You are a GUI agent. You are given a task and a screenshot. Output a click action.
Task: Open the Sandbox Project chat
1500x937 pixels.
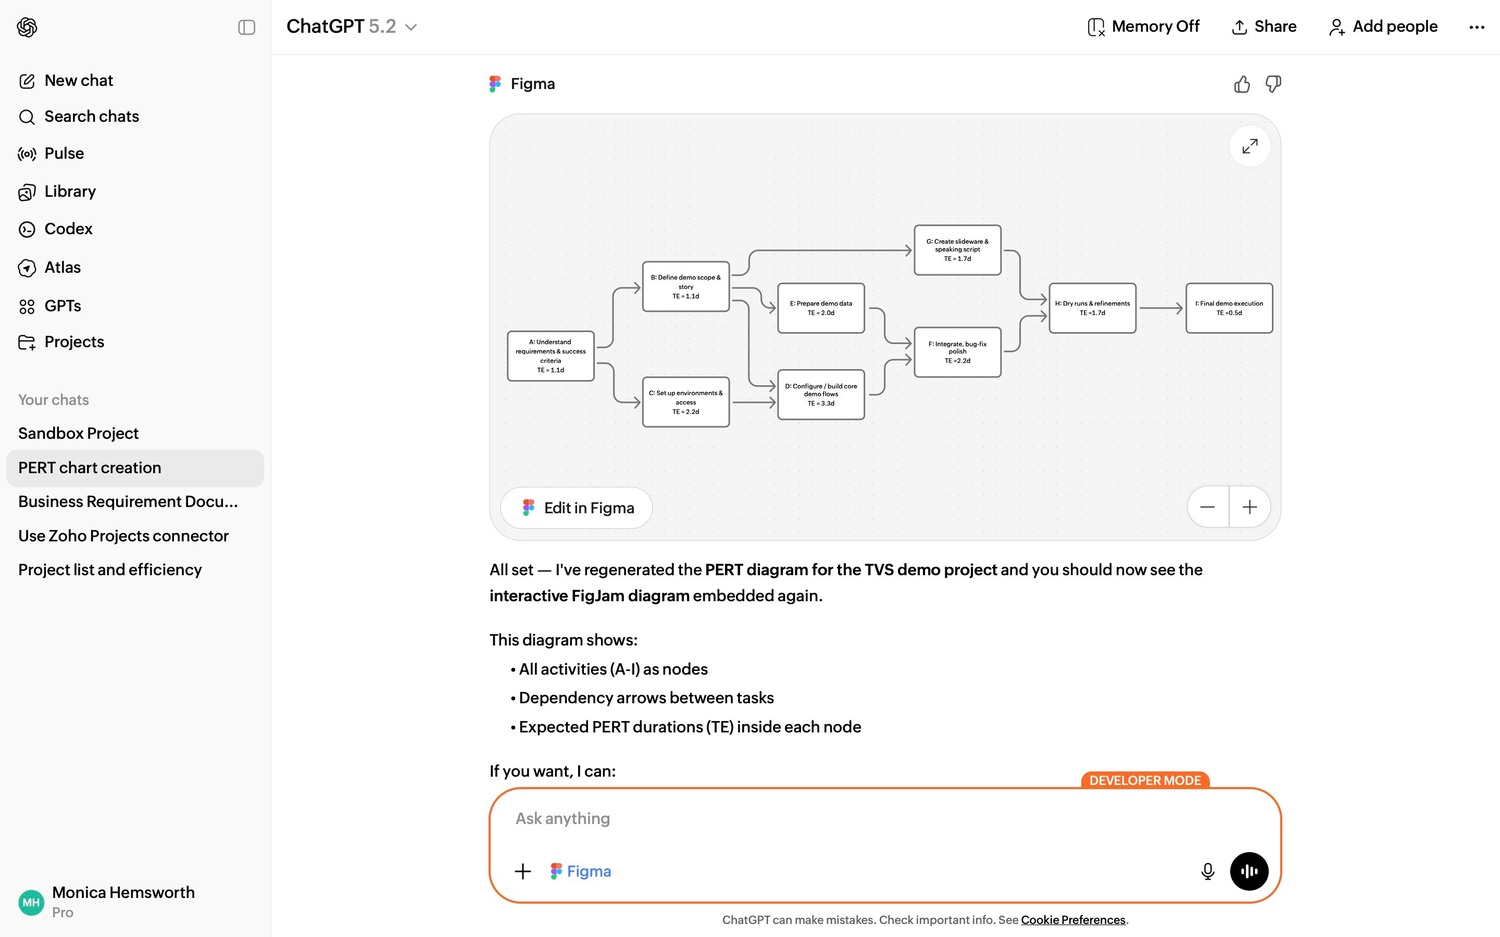[78, 433]
